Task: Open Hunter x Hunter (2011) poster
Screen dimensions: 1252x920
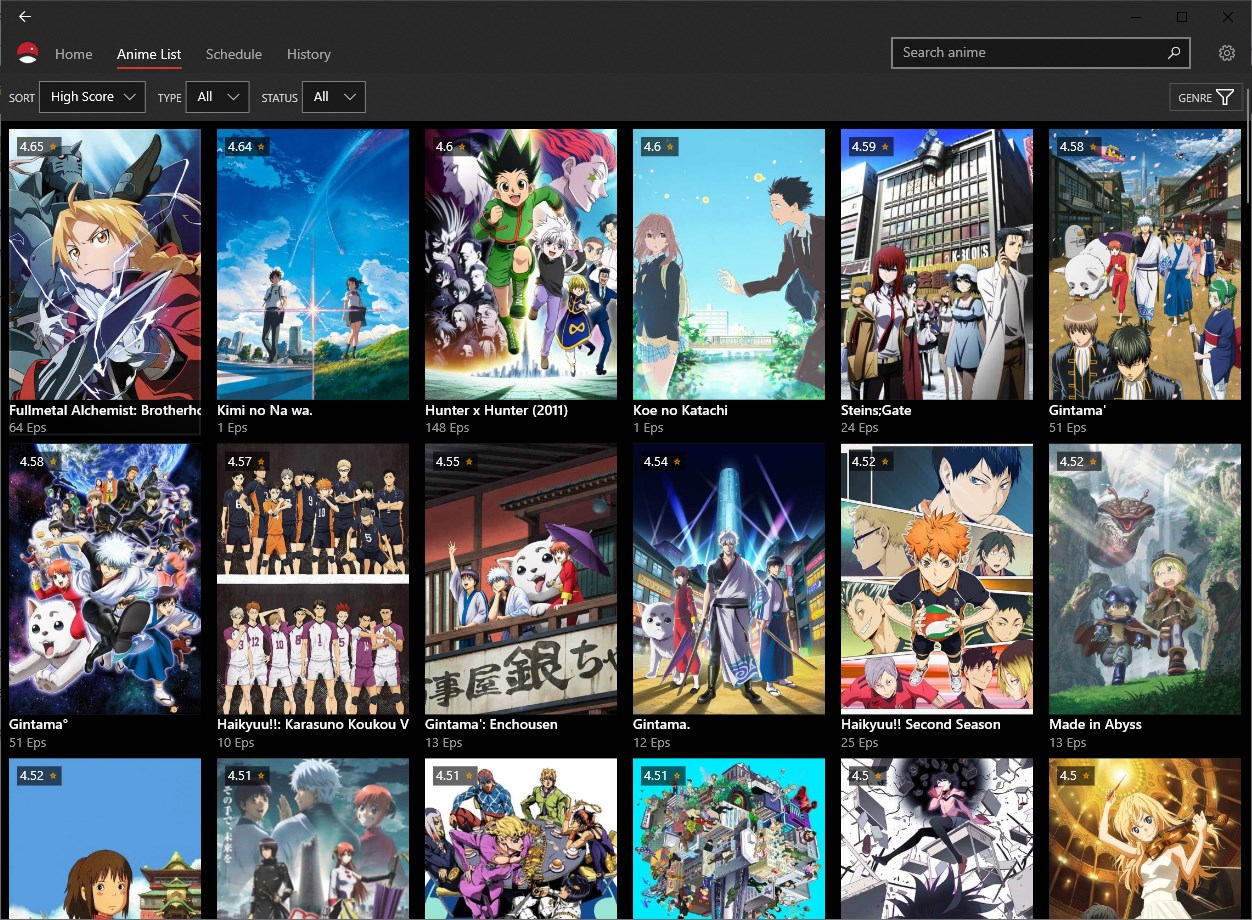Action: [521, 265]
